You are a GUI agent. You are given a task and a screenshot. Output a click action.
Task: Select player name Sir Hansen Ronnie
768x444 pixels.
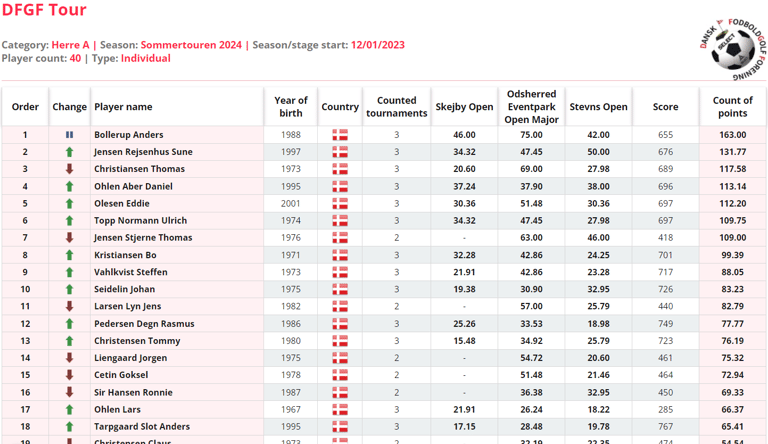pos(133,392)
